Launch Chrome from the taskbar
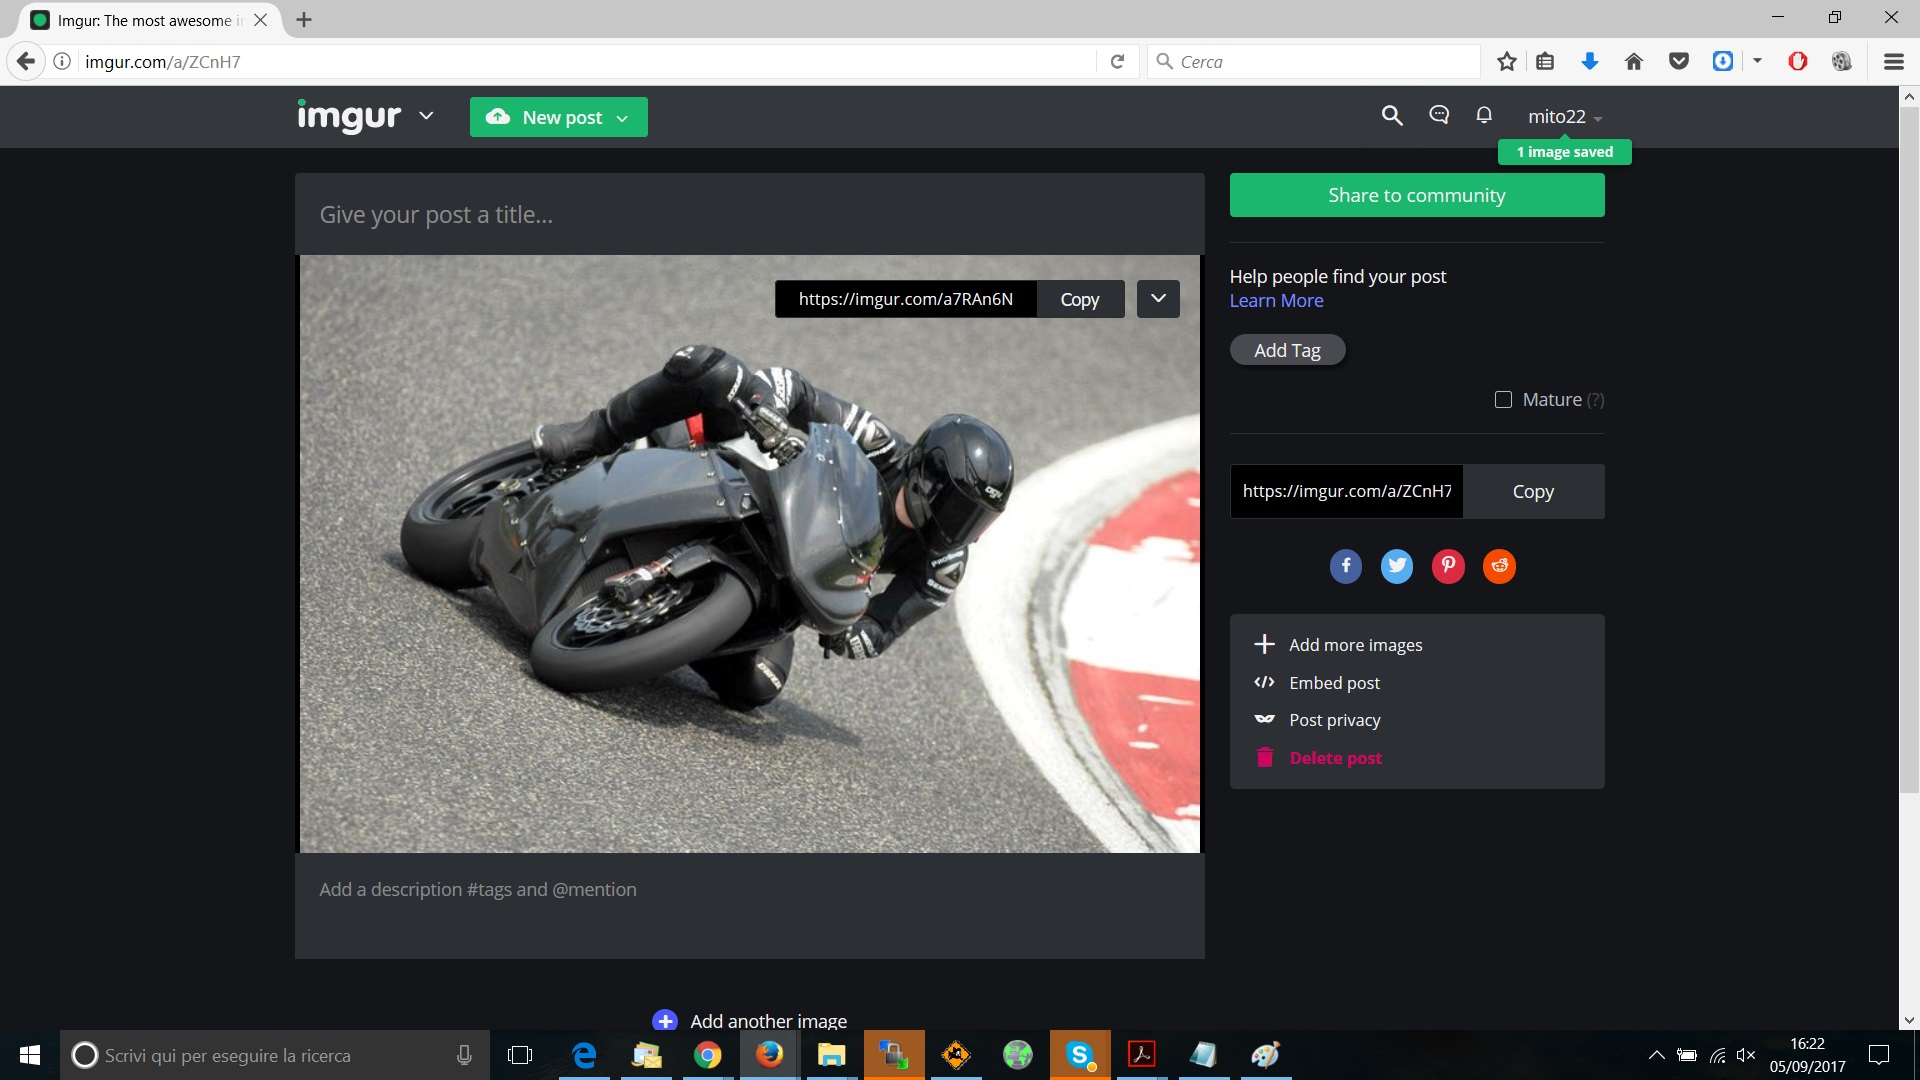Screen dimensions: 1920x1080 click(x=708, y=1055)
